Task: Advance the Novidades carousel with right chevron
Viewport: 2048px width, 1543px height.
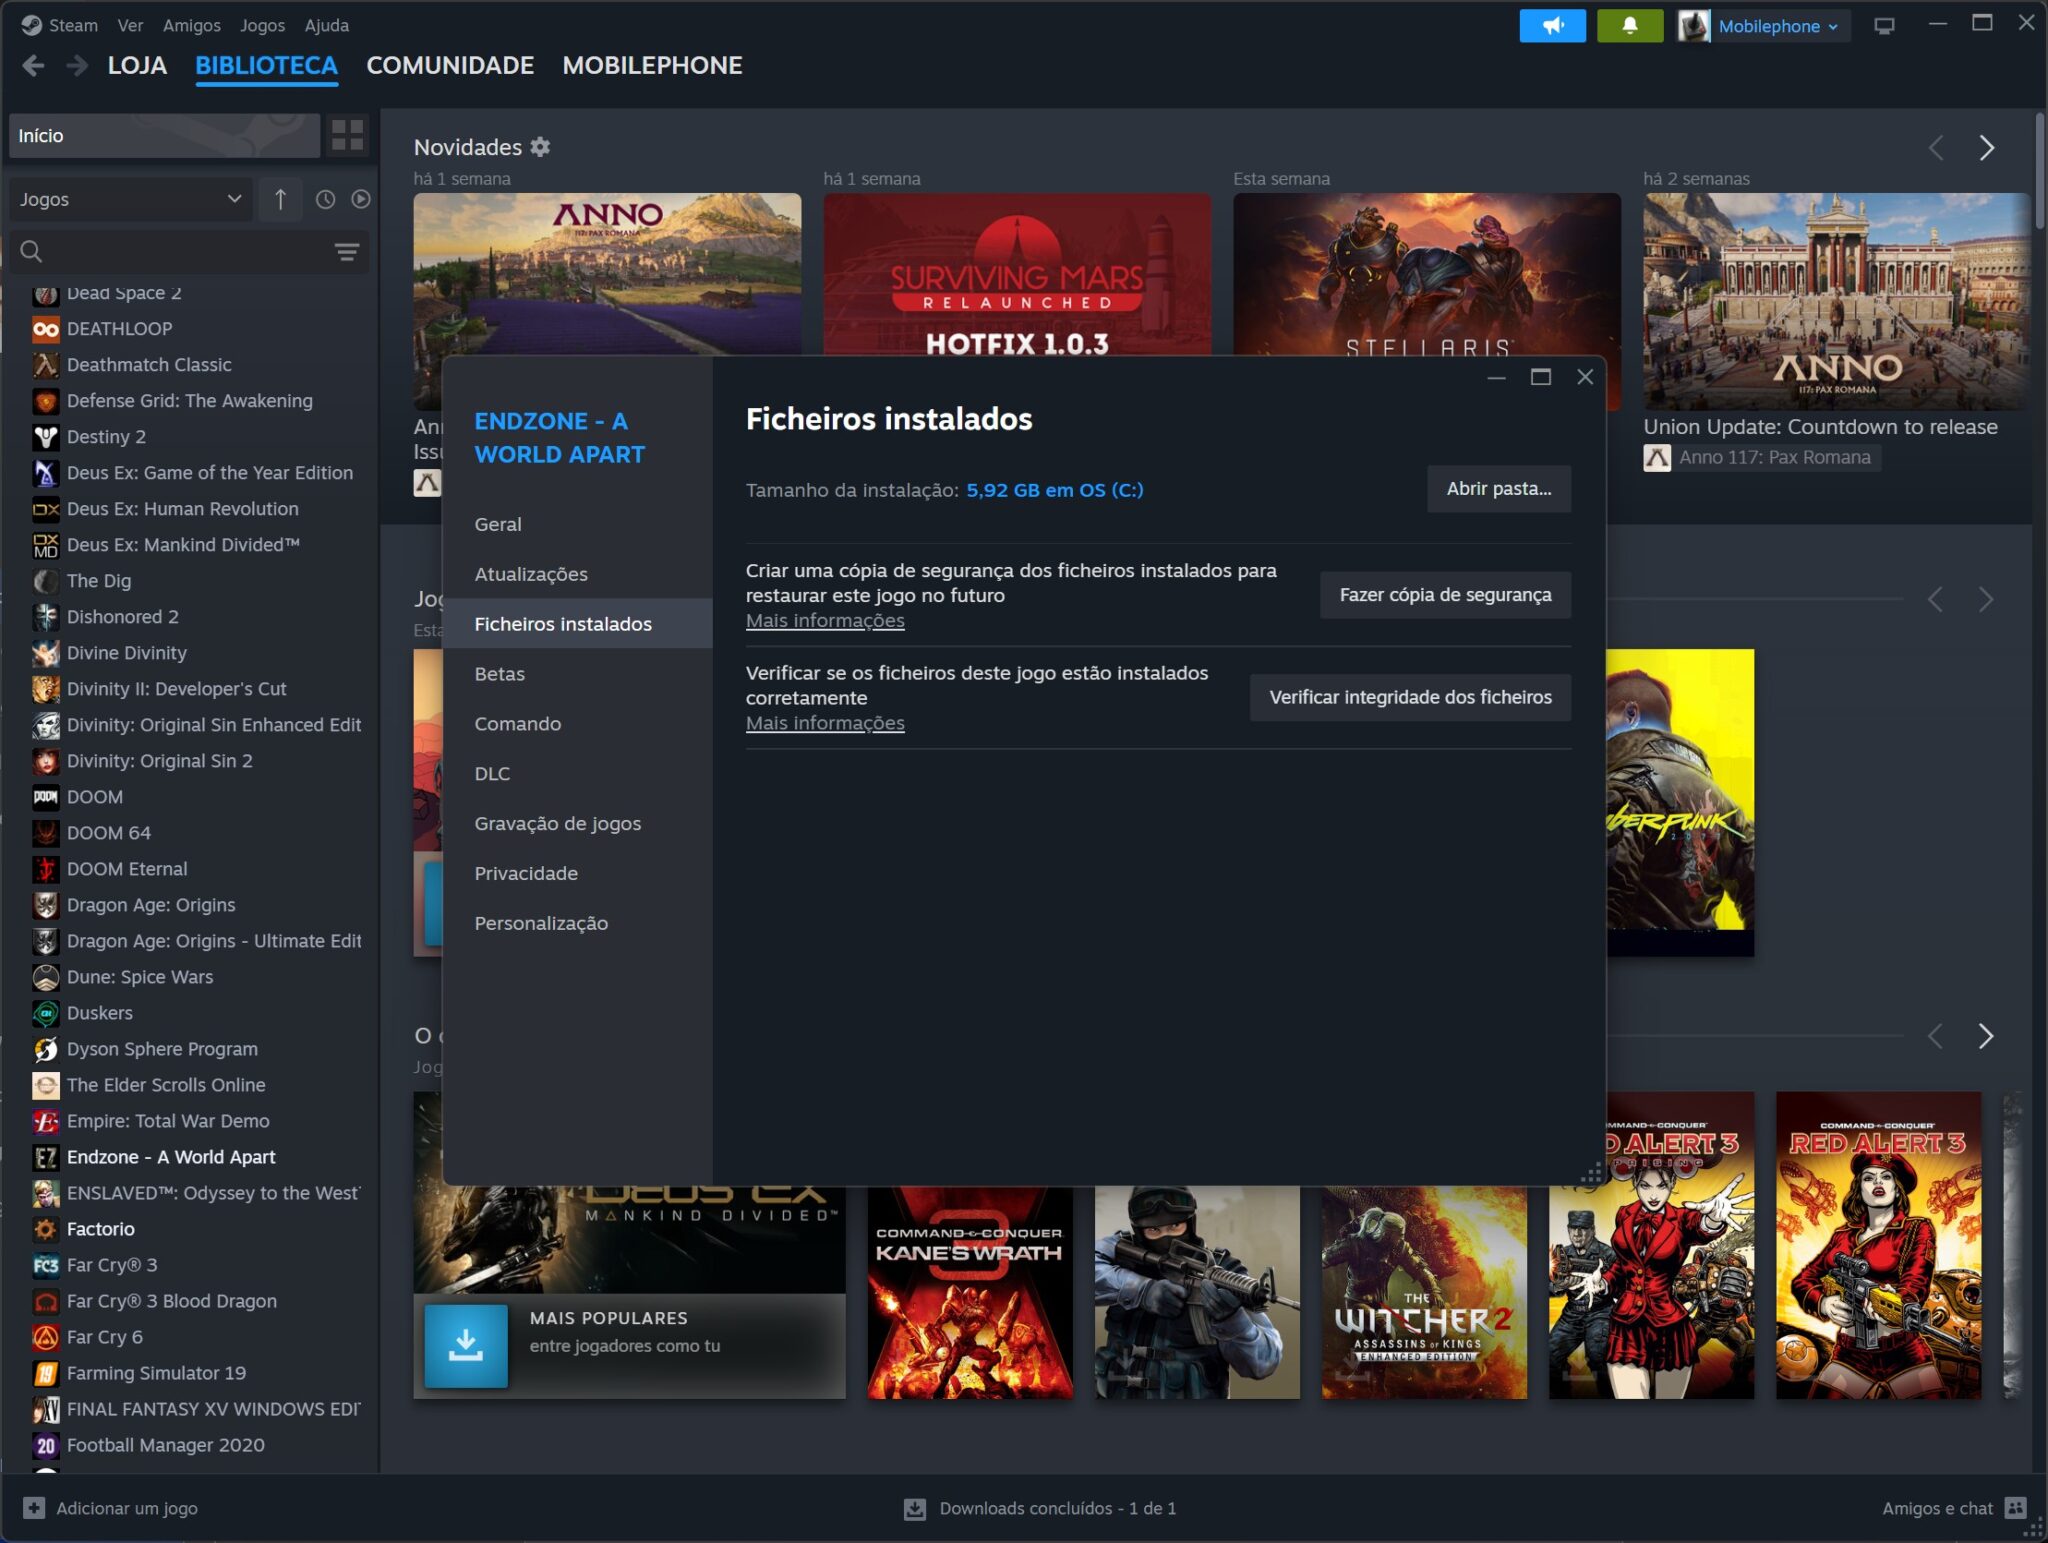Action: [1988, 147]
